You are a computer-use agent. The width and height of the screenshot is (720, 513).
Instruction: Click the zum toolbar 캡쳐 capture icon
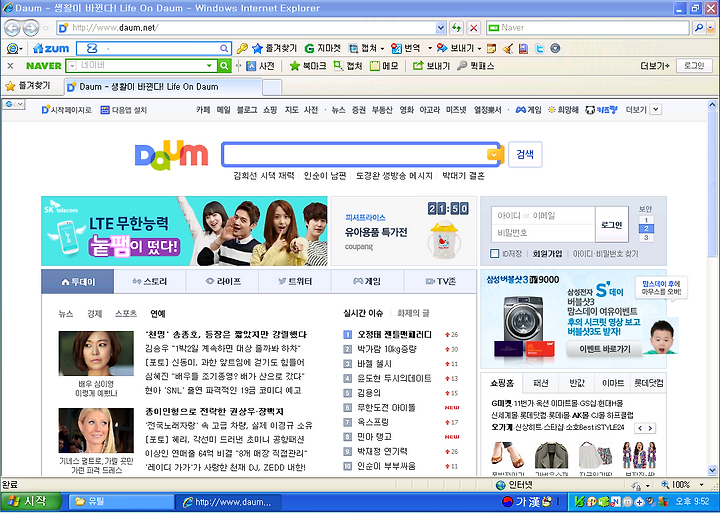coord(353,48)
